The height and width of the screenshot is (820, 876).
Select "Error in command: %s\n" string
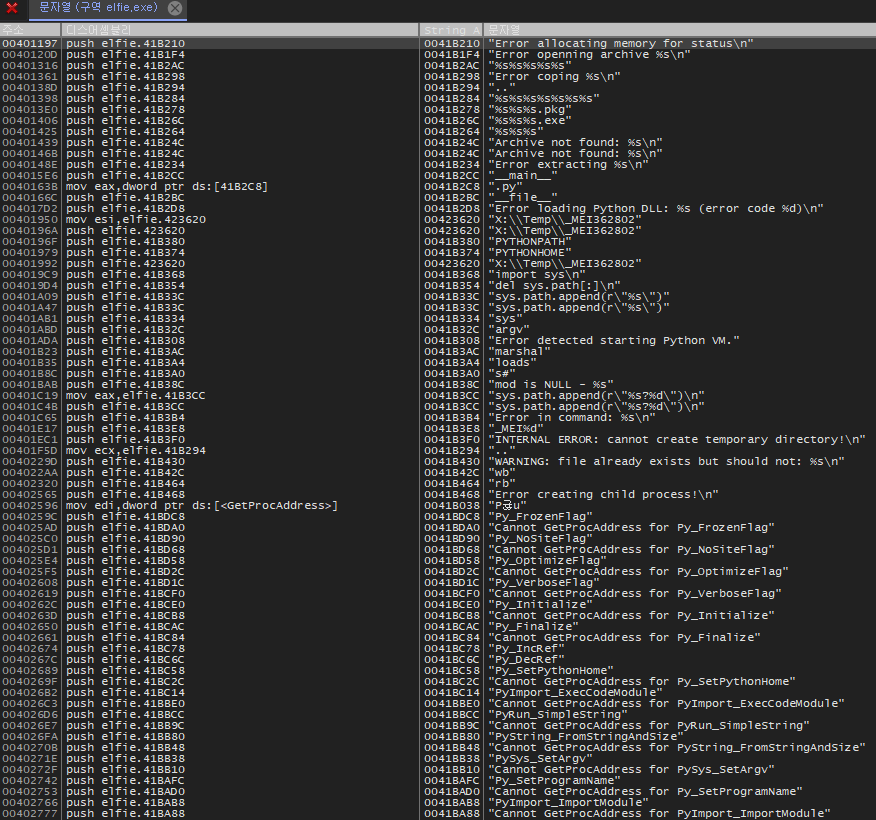572,417
